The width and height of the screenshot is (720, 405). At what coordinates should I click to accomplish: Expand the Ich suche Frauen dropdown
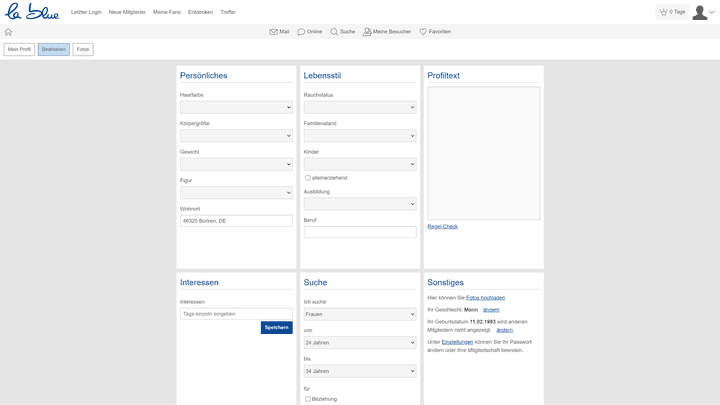tap(360, 314)
